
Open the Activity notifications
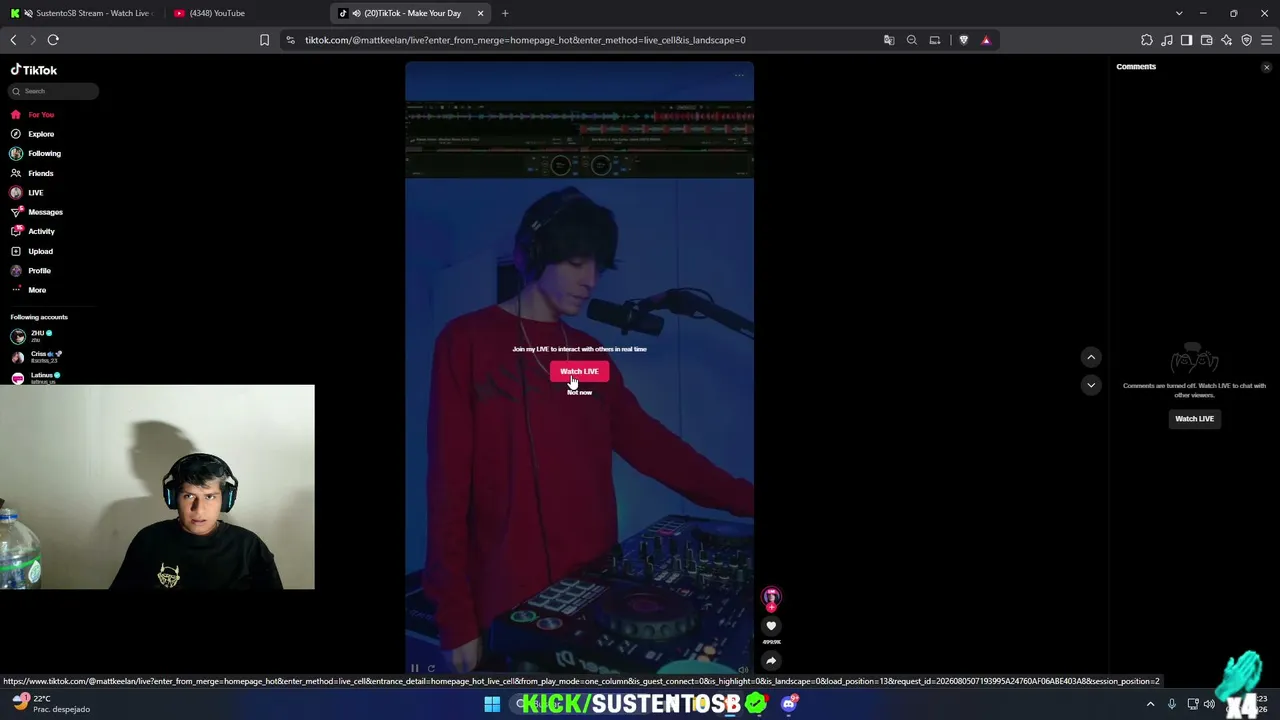coord(33,231)
